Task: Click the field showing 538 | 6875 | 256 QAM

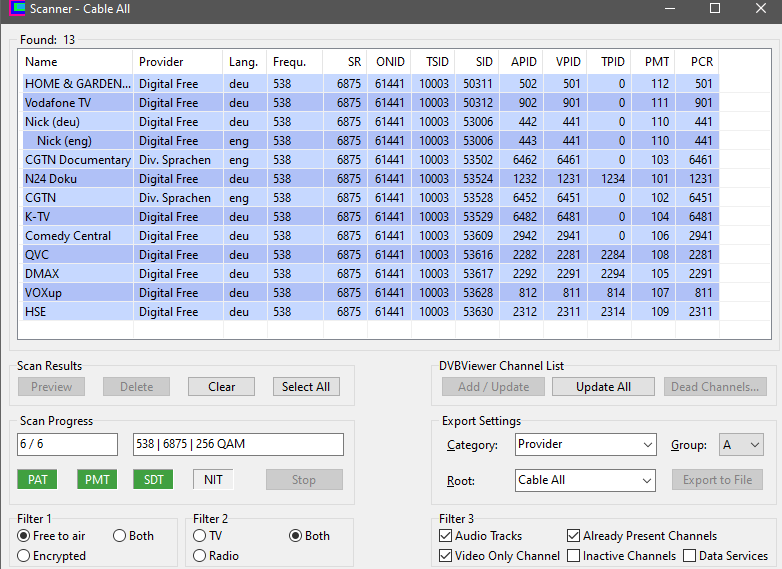Action: (x=238, y=444)
